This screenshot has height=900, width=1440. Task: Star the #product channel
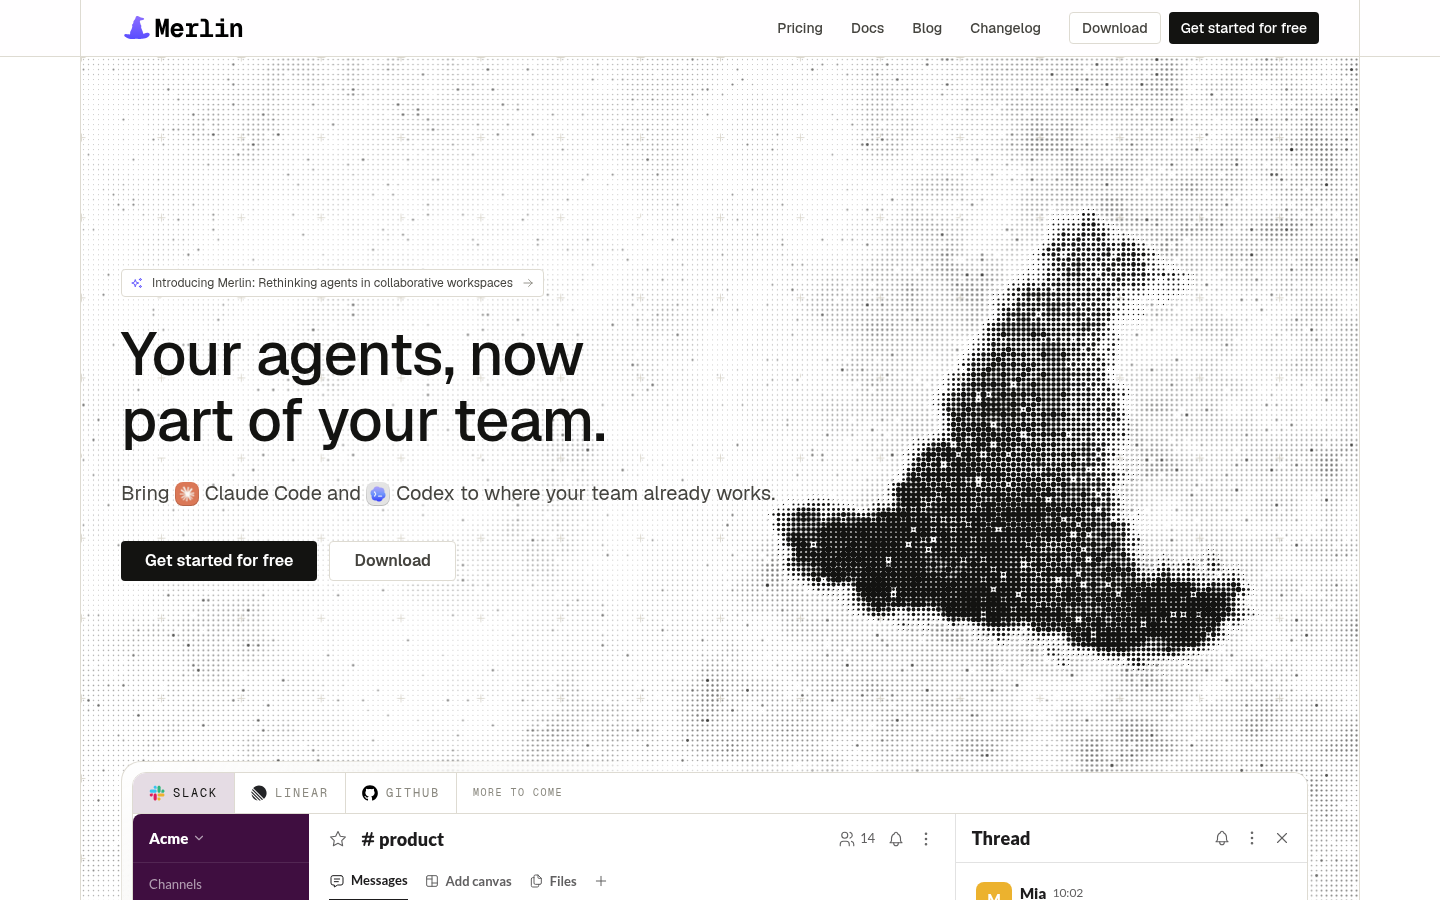(x=338, y=839)
